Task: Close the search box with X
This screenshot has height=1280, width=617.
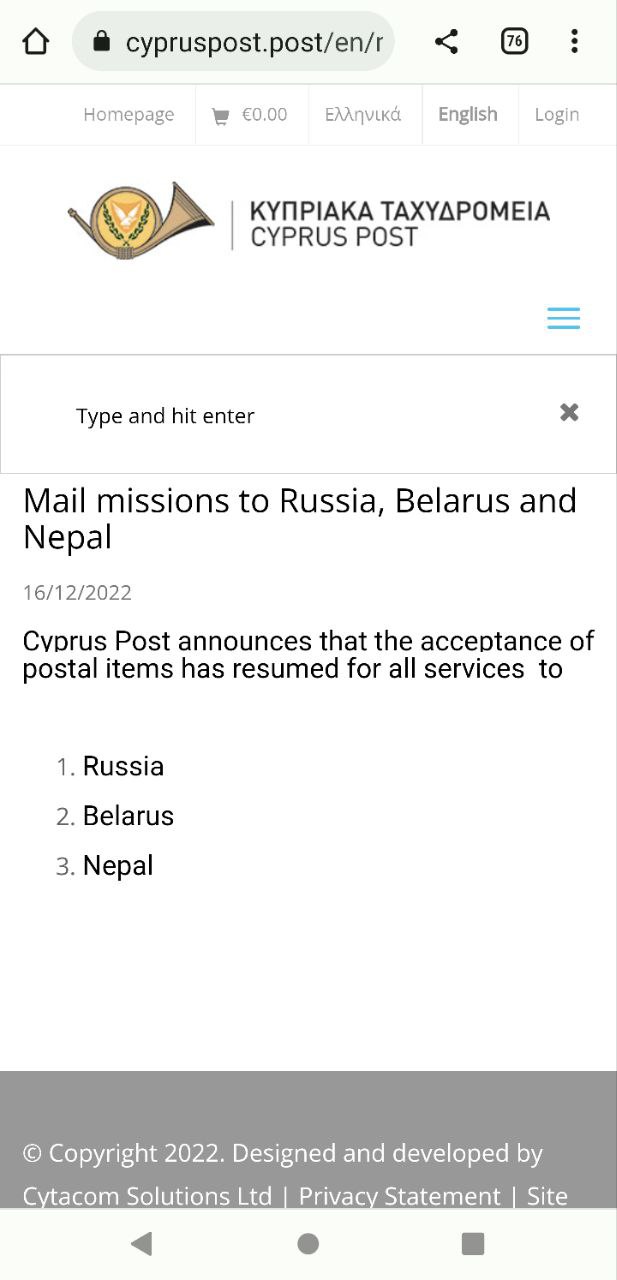Action: [x=569, y=412]
